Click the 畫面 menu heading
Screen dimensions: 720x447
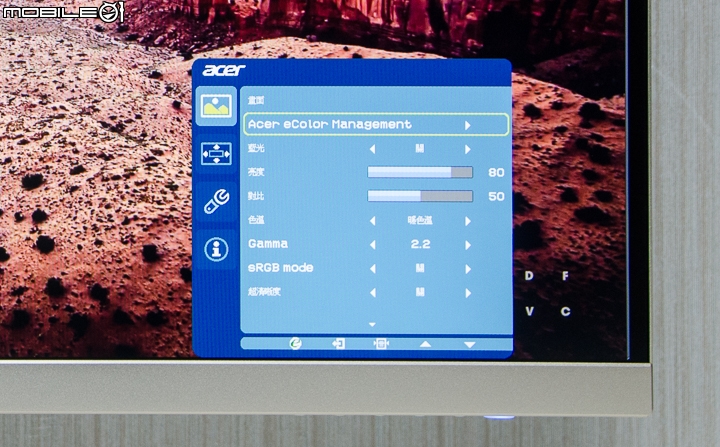256,100
